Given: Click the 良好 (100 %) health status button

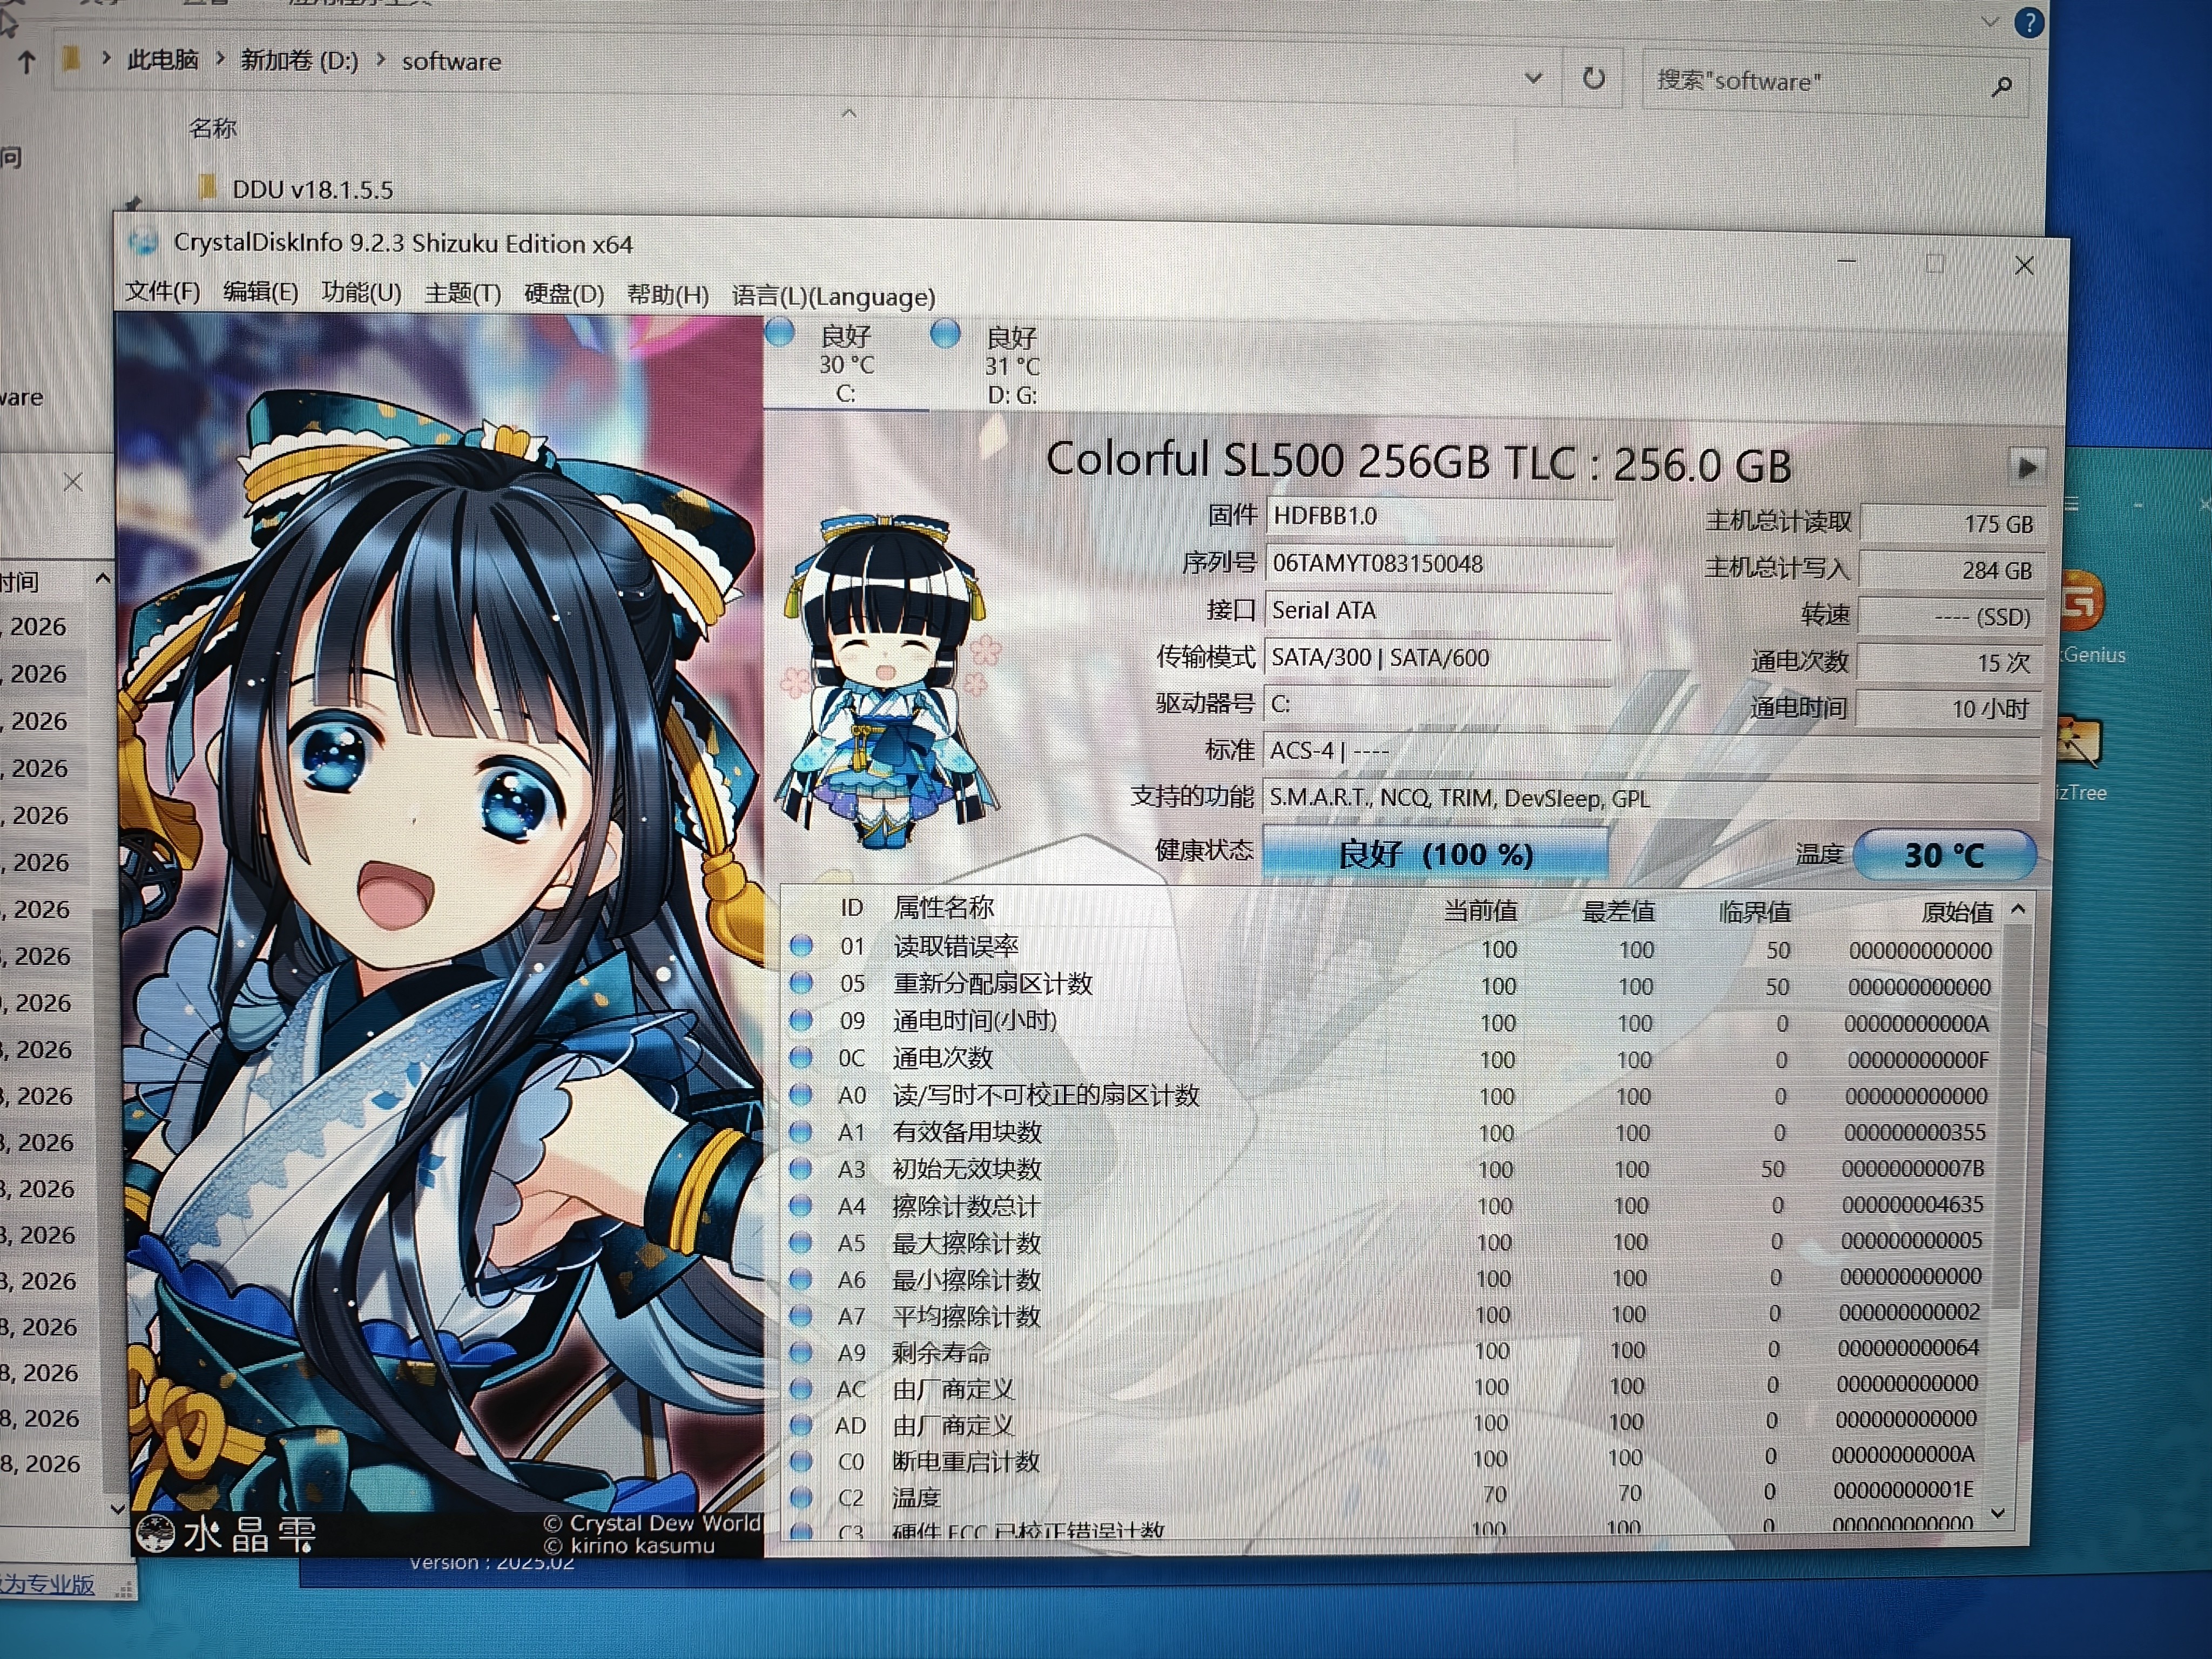Looking at the screenshot, I should tap(1435, 854).
